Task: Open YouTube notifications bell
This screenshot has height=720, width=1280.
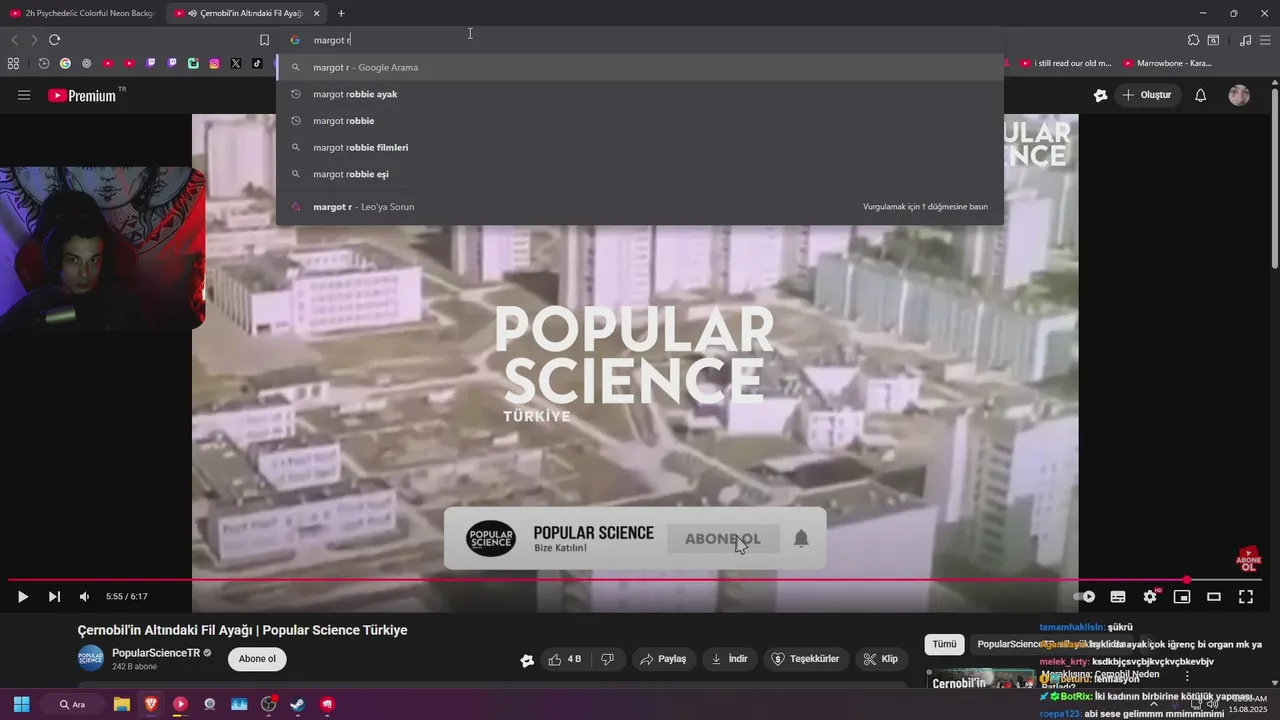Action: coord(1201,95)
